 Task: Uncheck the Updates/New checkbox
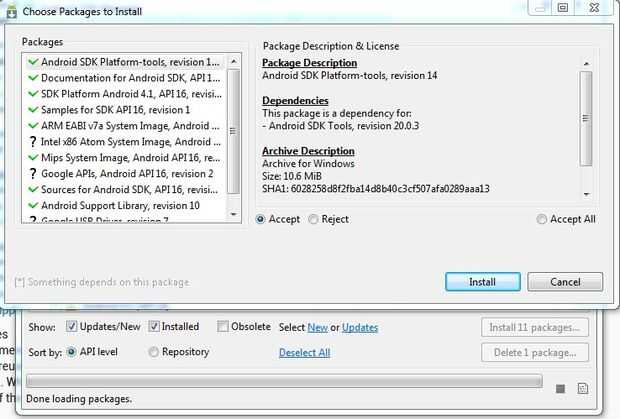coord(72,327)
